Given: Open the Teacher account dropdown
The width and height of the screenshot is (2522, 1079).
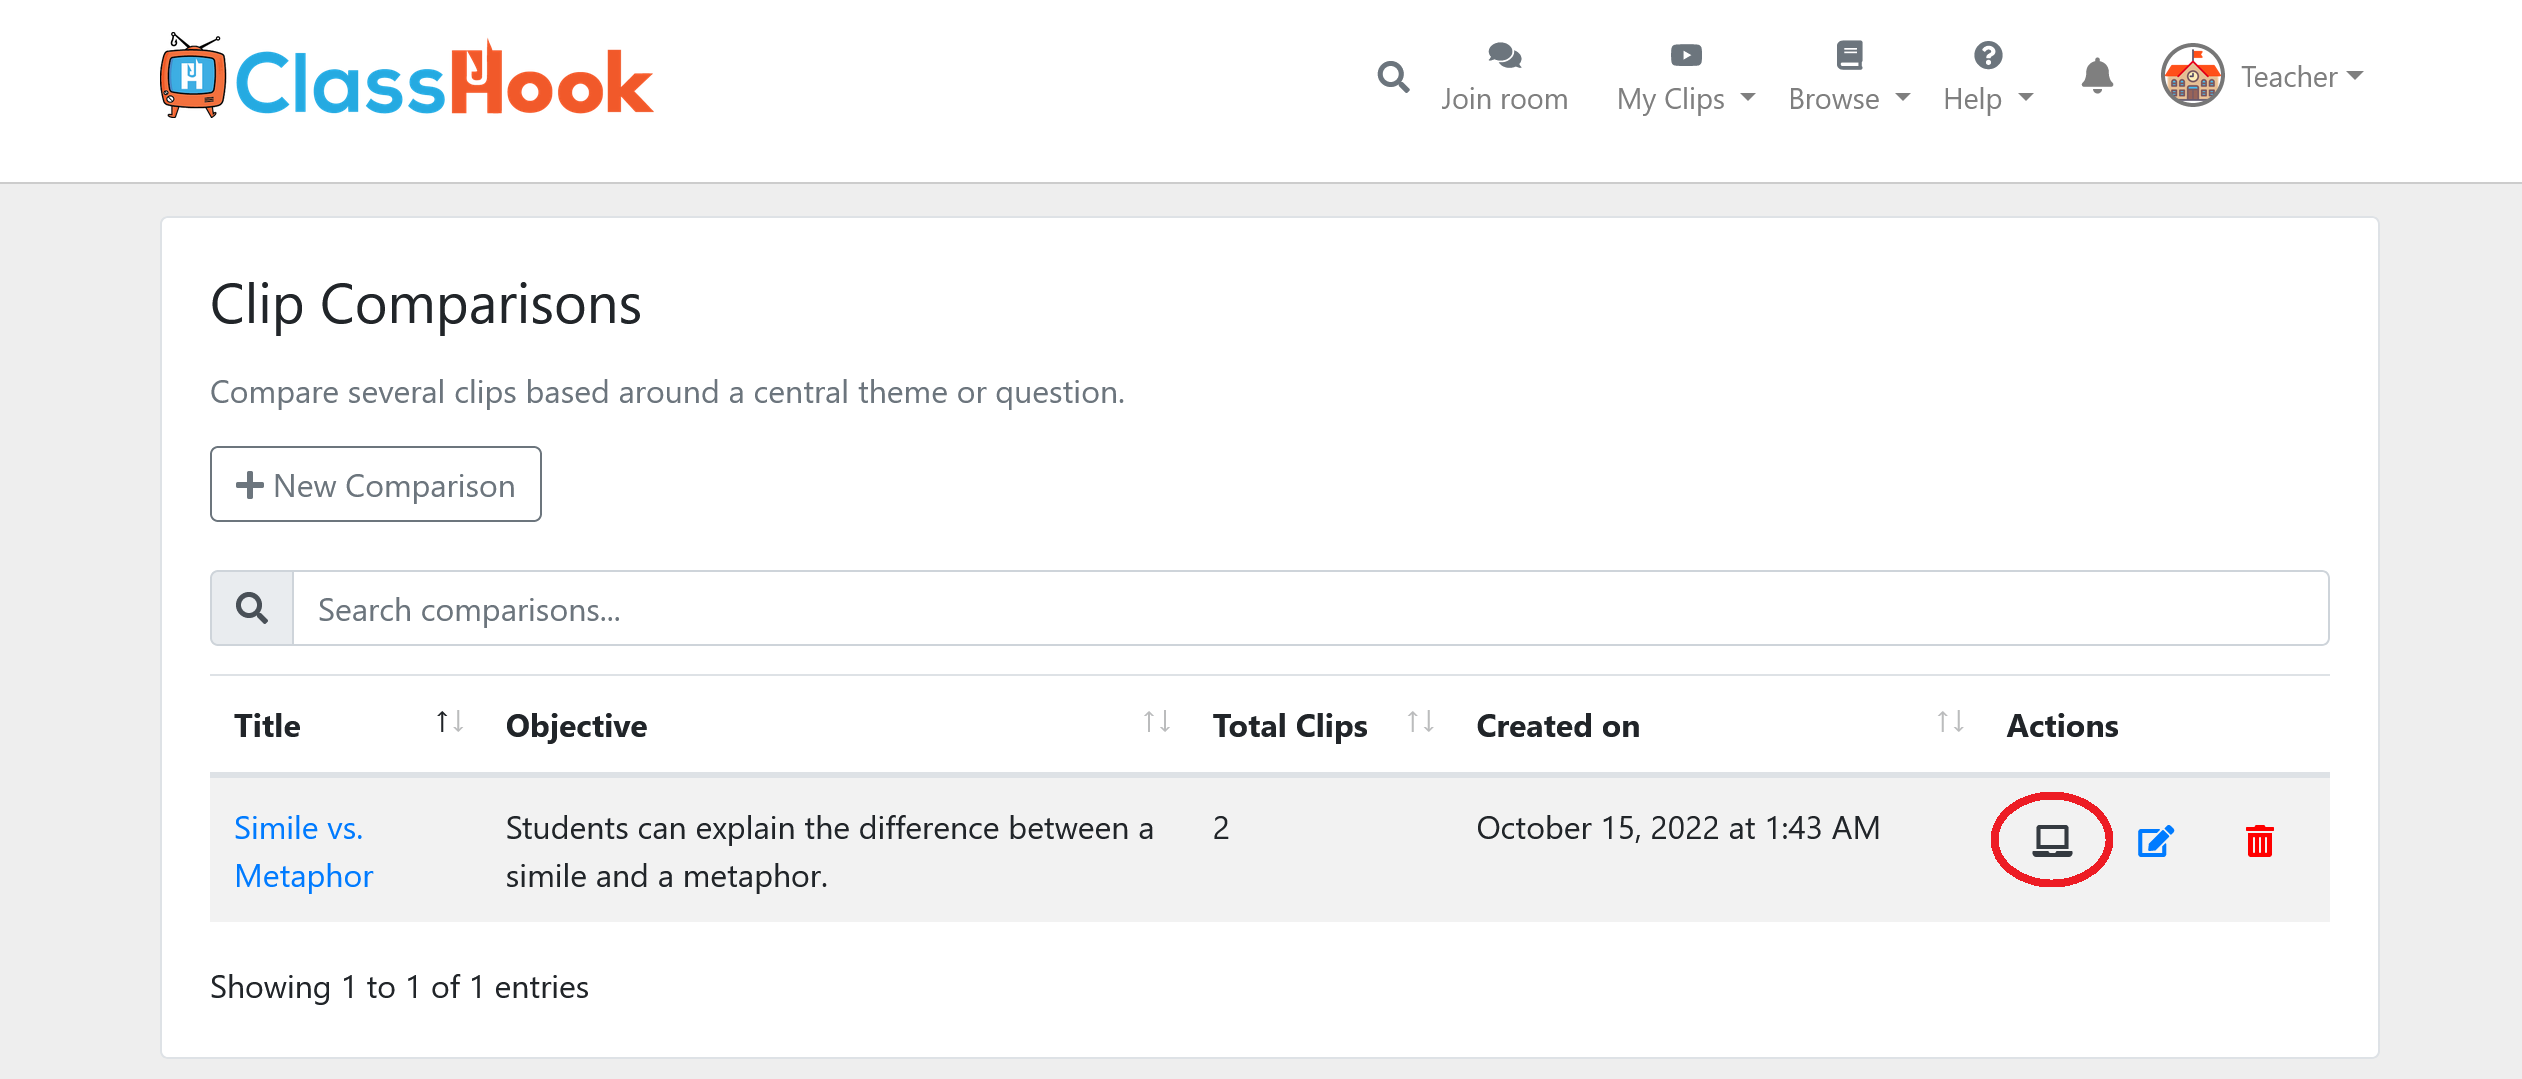Looking at the screenshot, I should 2302,76.
